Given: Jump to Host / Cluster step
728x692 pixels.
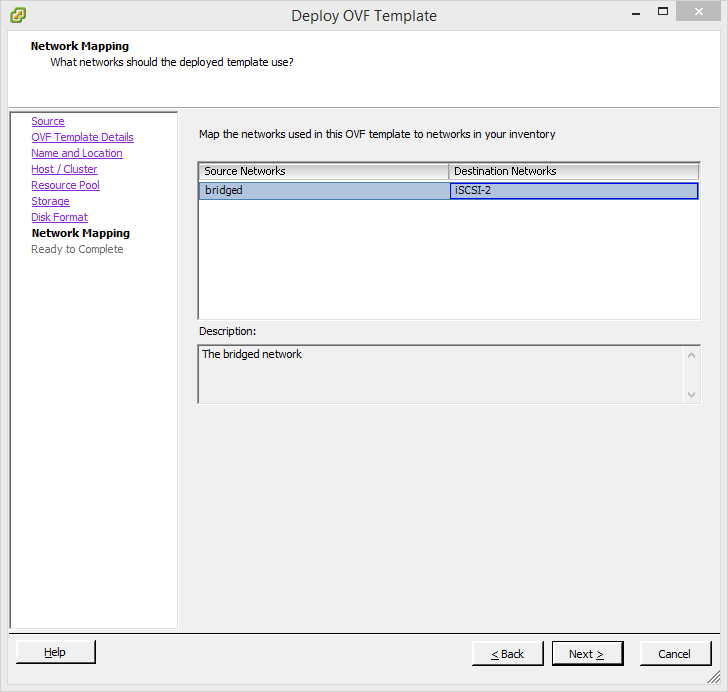Looking at the screenshot, I should (x=64, y=169).
